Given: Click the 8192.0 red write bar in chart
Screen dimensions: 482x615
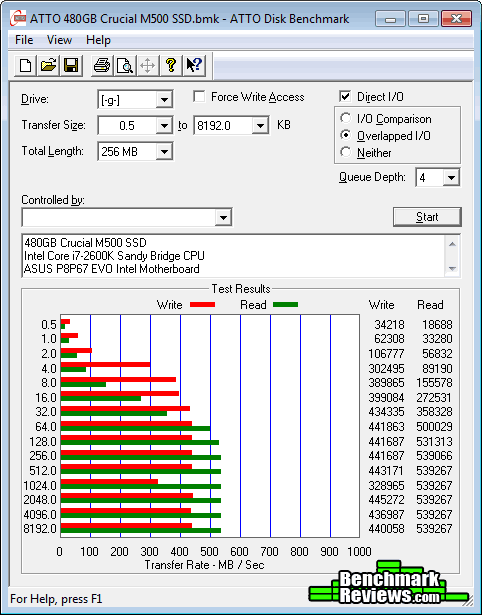Looking at the screenshot, I should pos(126,526).
